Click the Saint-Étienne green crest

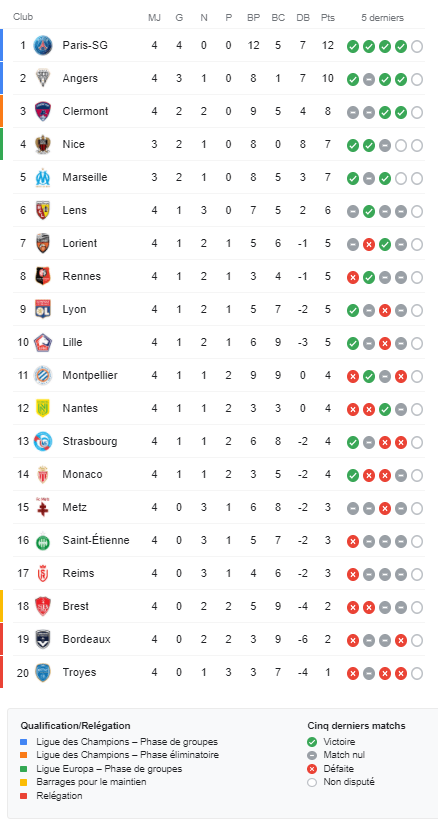coord(43,540)
